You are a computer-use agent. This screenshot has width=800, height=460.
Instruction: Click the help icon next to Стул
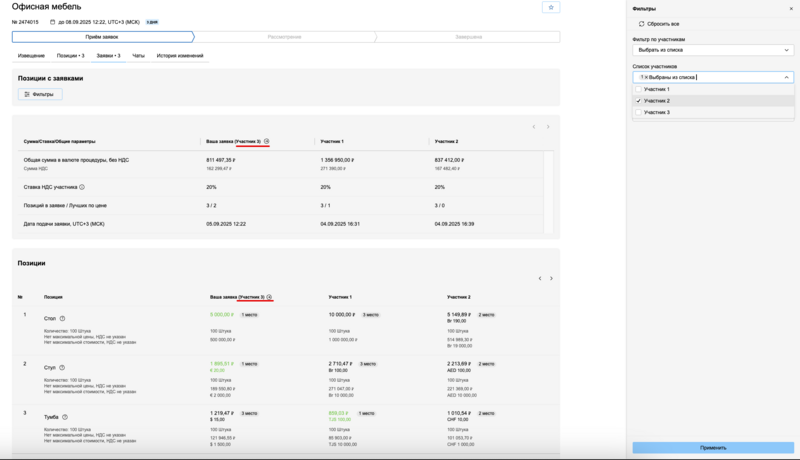tap(62, 366)
